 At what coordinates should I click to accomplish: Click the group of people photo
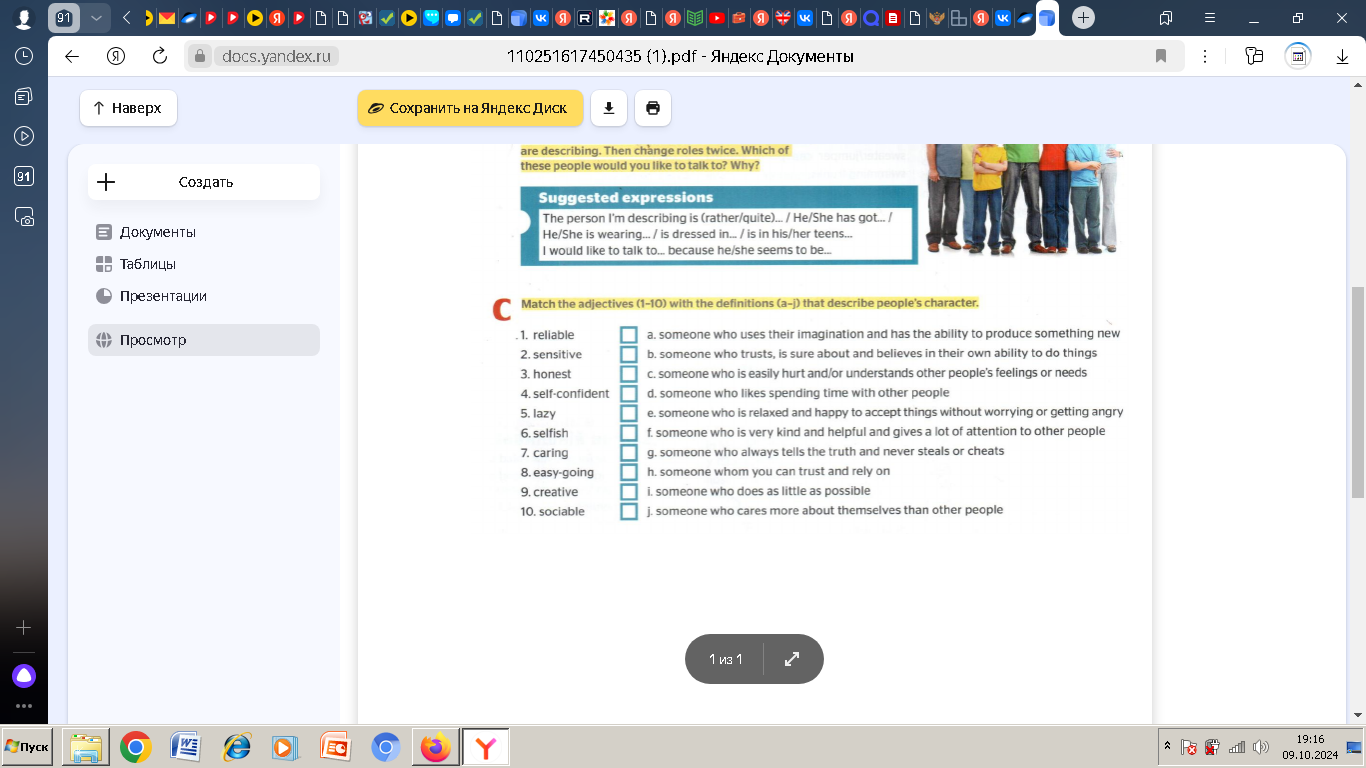click(1023, 199)
